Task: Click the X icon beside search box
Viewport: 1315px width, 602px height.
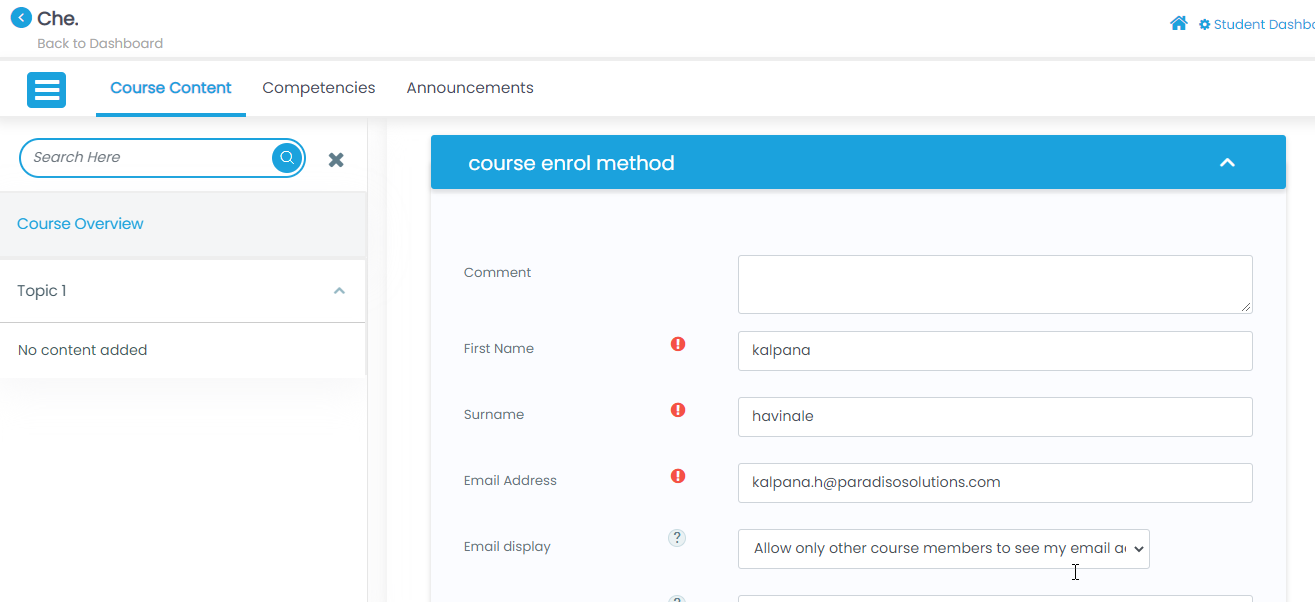Action: tap(336, 160)
